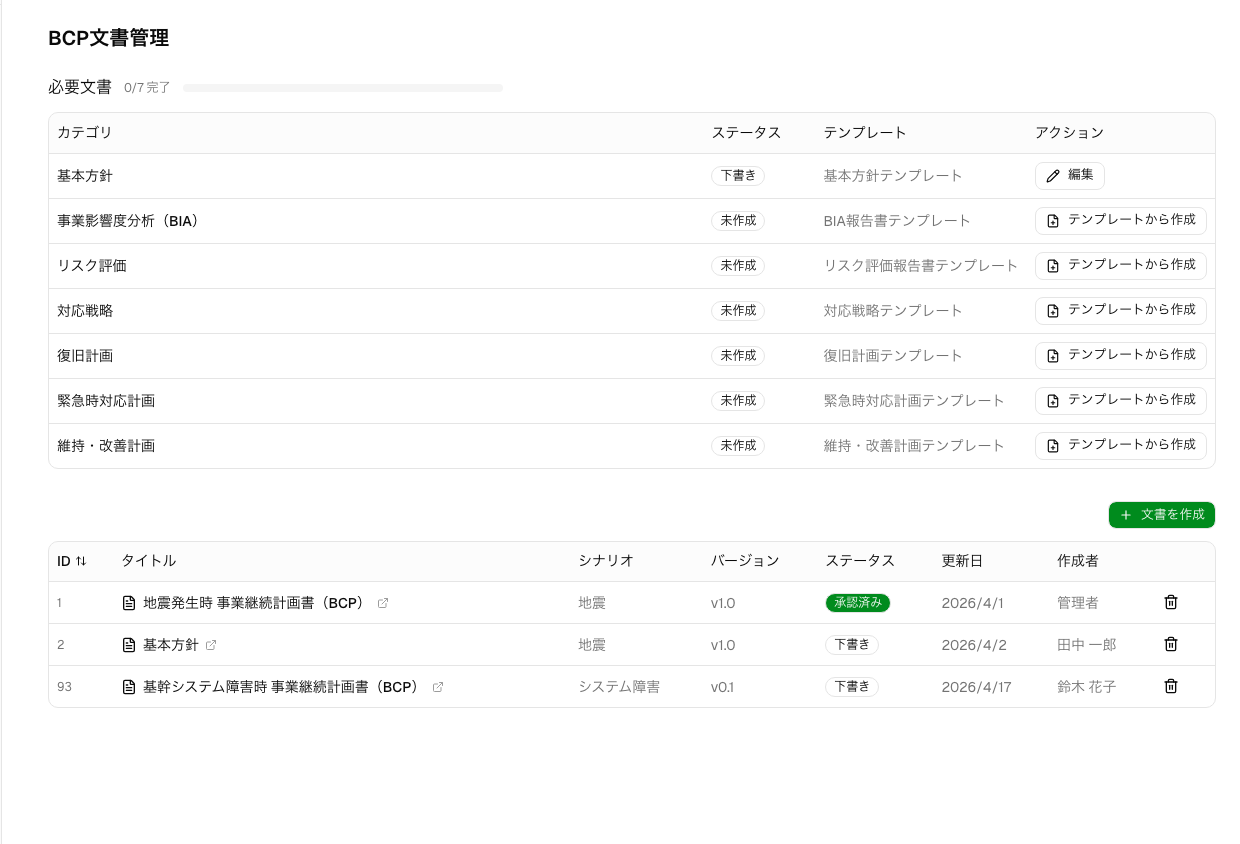This screenshot has width=1240, height=844.
Task: Create 事業影響度分析 (BIA) document from template
Action: pyautogui.click(x=1121, y=220)
